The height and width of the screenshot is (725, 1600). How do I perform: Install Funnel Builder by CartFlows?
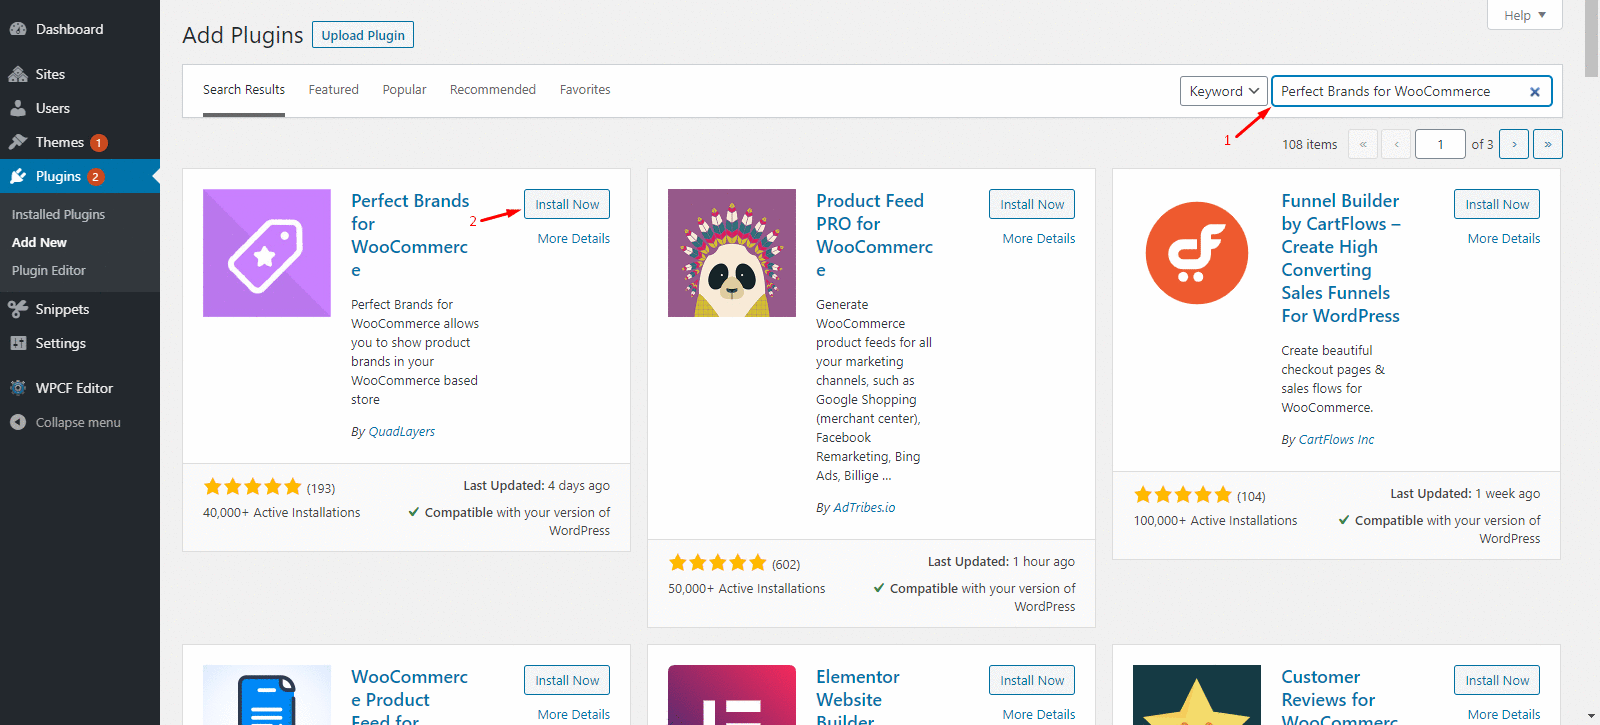click(1497, 204)
